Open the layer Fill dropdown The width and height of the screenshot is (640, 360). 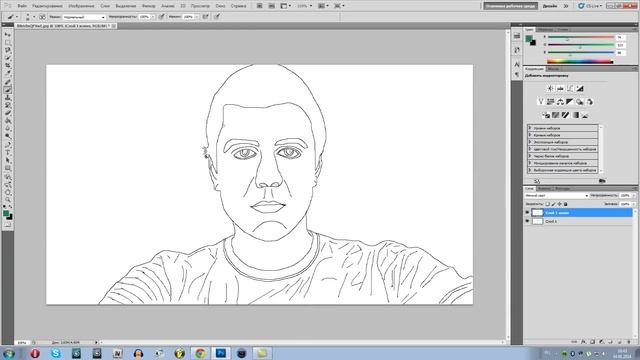(x=634, y=204)
